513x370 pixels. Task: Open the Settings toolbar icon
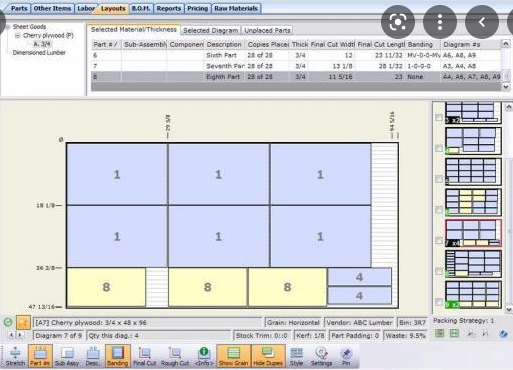(321, 356)
